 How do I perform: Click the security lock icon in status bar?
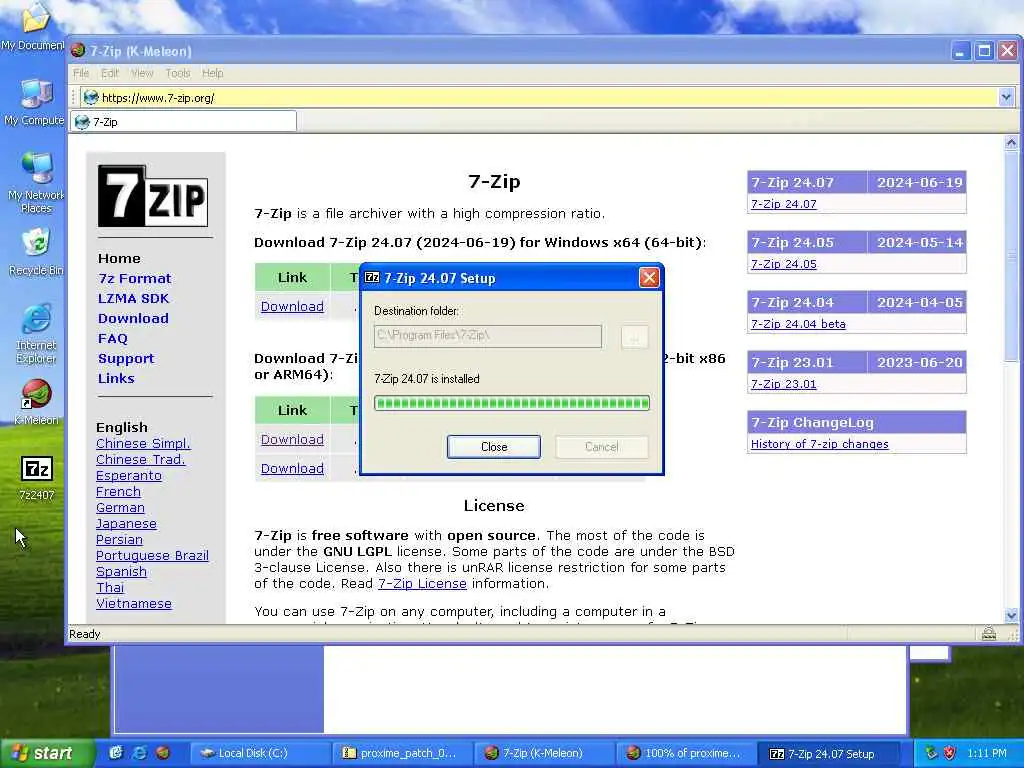989,633
